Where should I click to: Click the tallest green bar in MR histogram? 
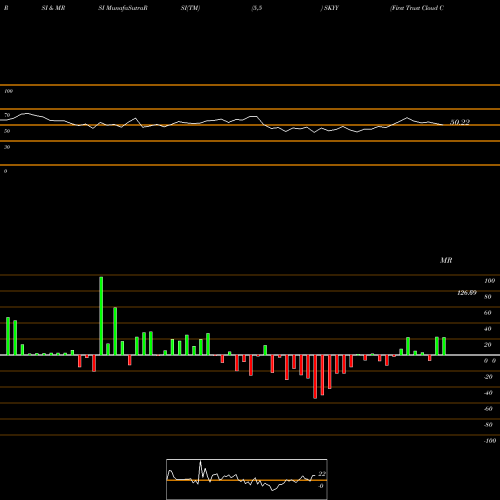point(101,316)
